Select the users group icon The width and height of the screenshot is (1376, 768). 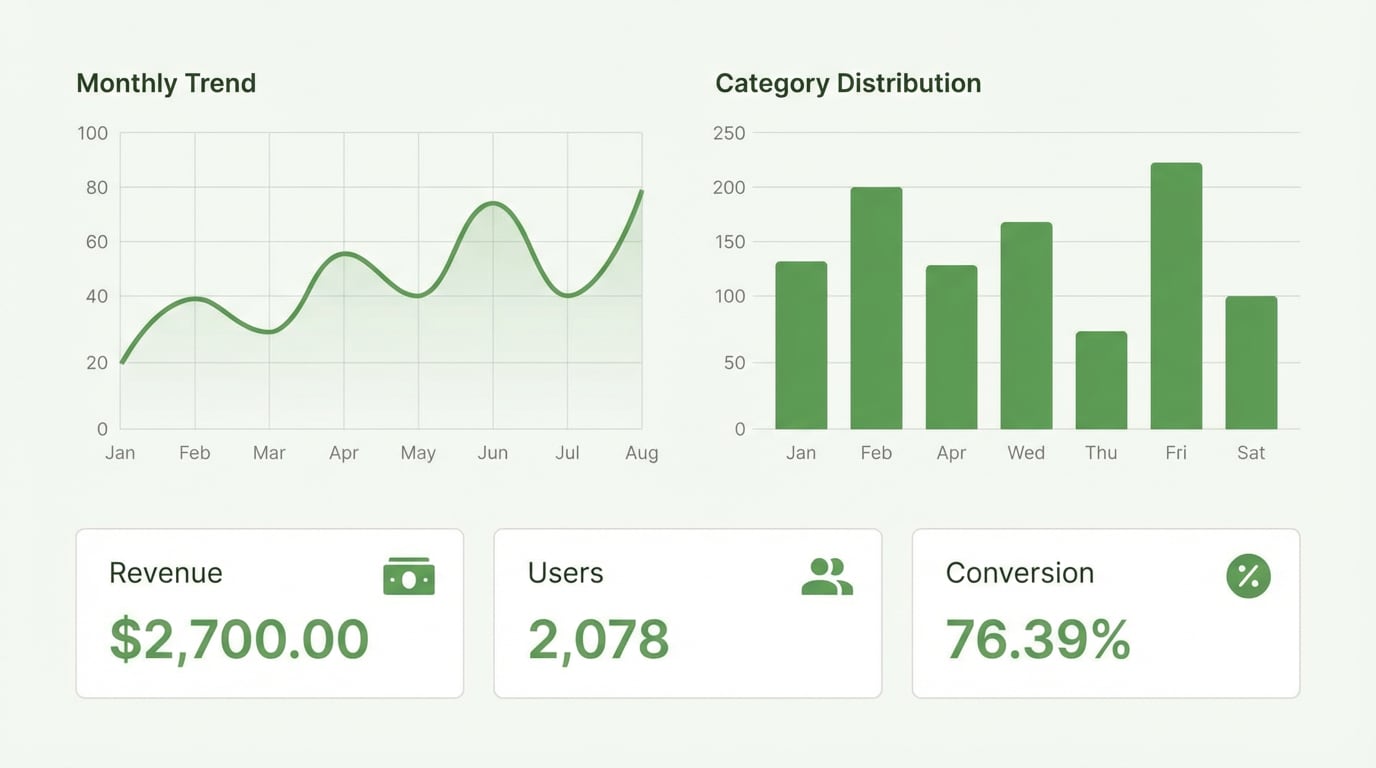click(826, 575)
